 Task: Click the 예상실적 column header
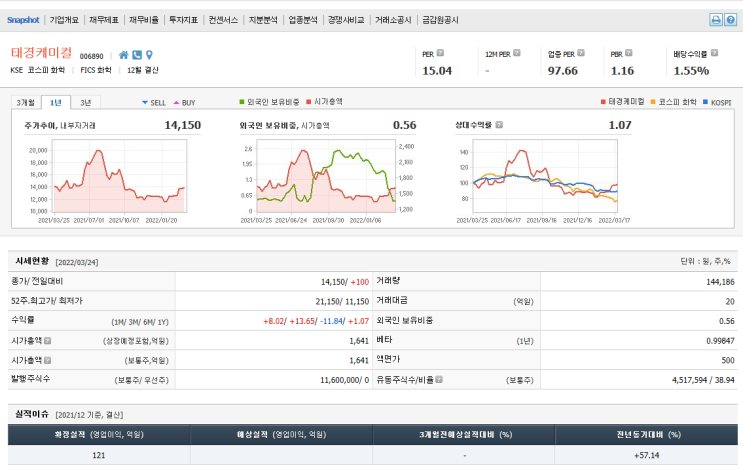[281, 434]
